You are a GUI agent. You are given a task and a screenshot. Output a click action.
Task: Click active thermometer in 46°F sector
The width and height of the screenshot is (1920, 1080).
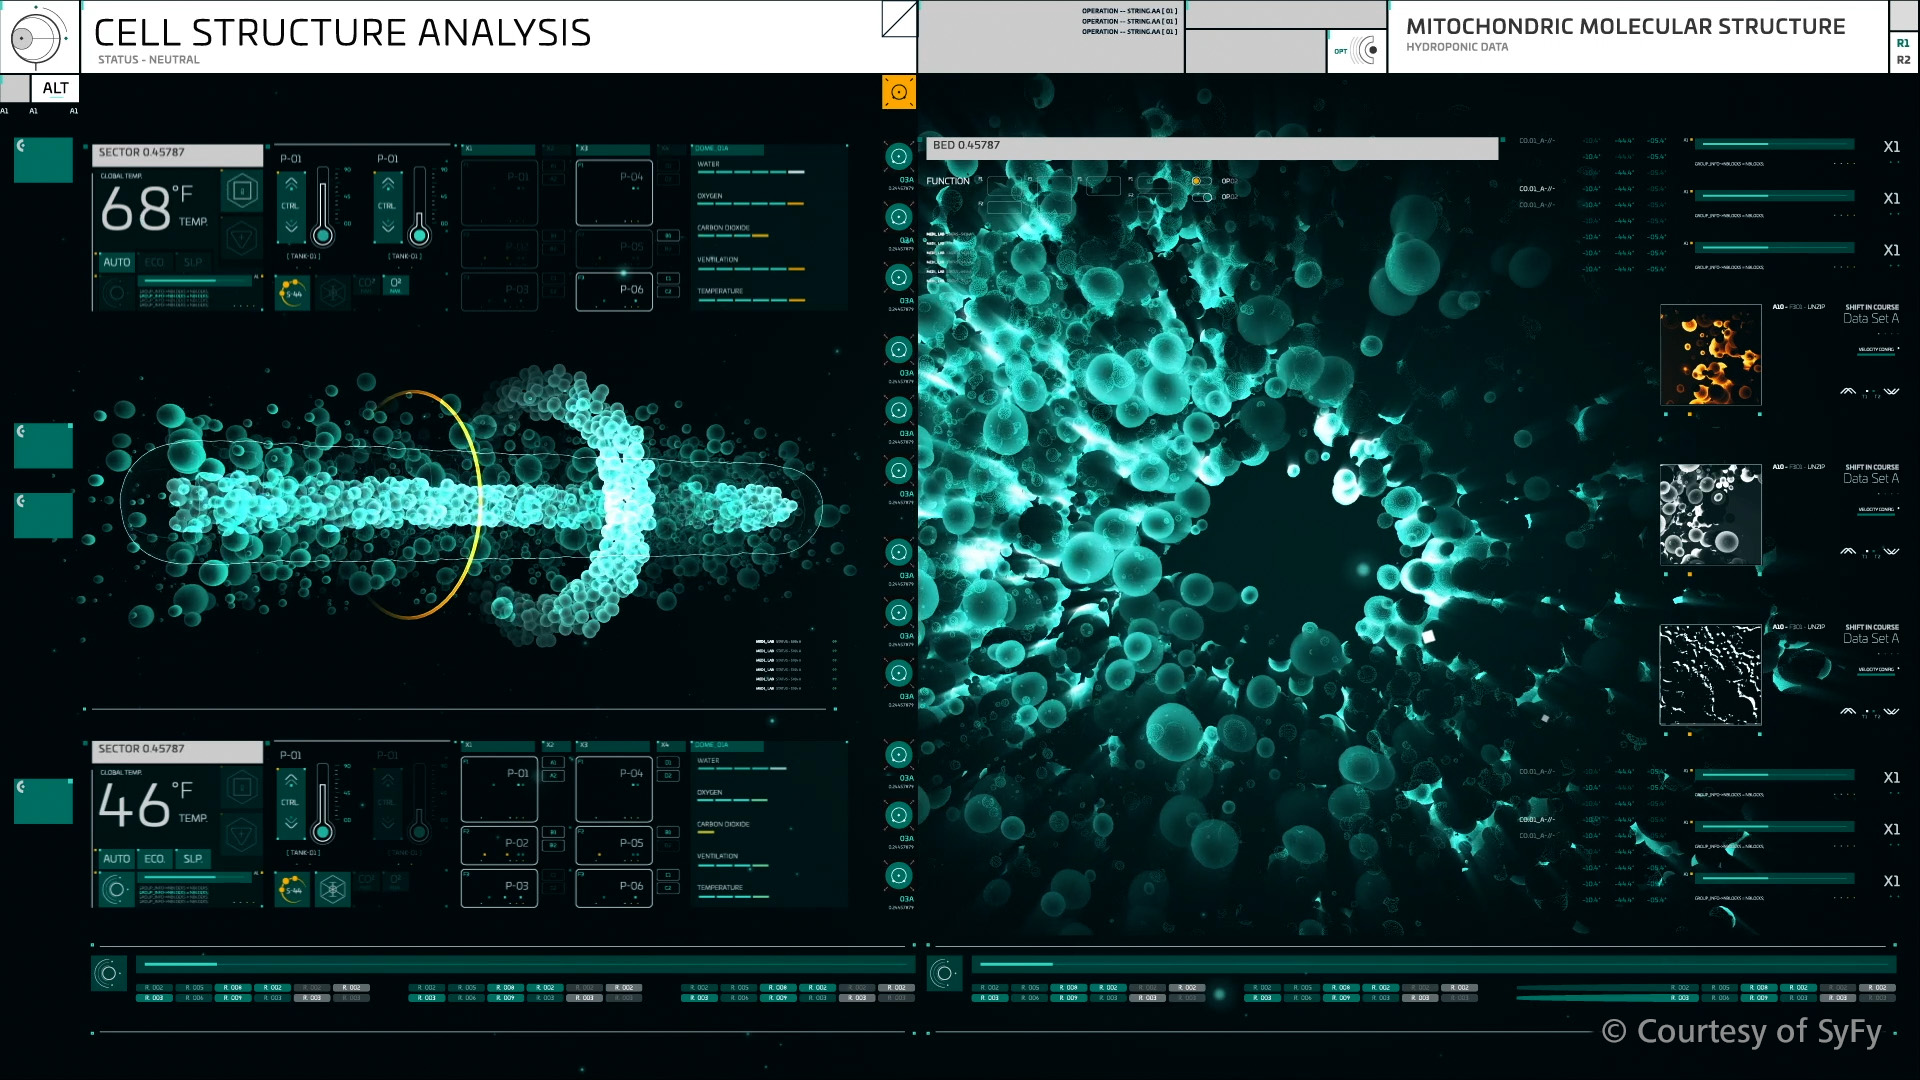[x=323, y=802]
